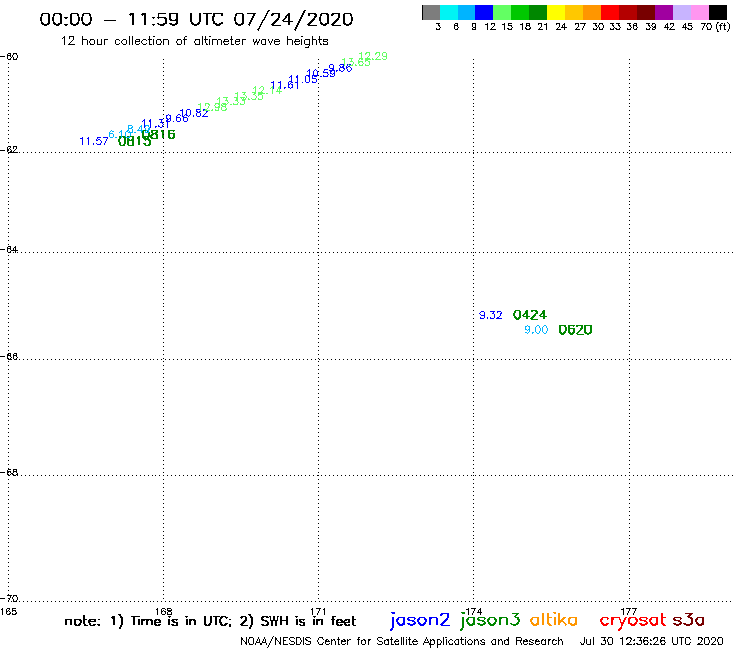The height and width of the screenshot is (650, 740).
Task: Click the gray swatch in the wave height legend
Action: click(431, 12)
